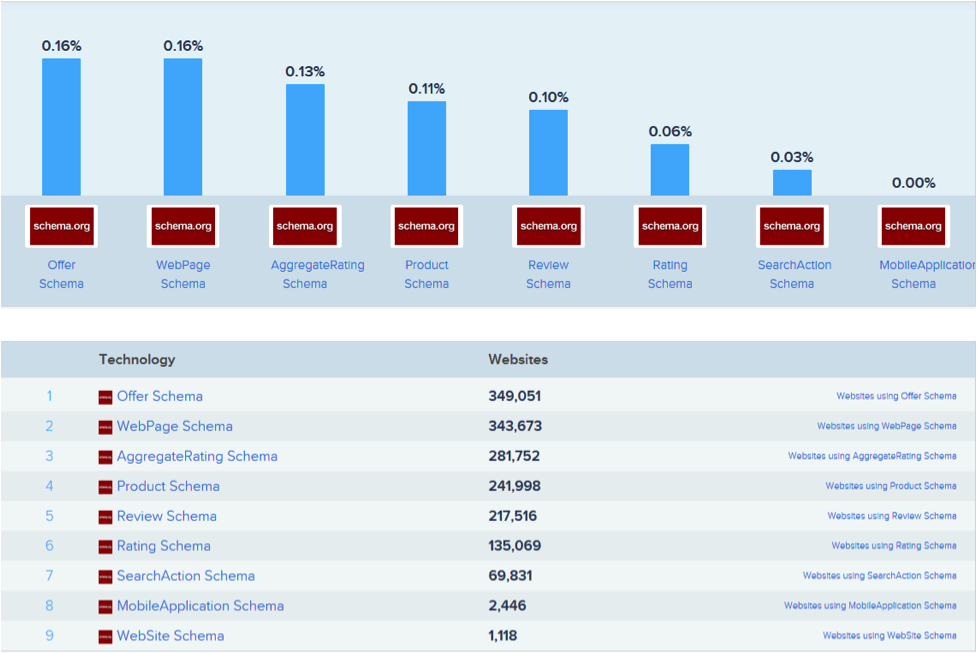Click the 135,069 websites value
This screenshot has width=977, height=653.
click(515, 546)
